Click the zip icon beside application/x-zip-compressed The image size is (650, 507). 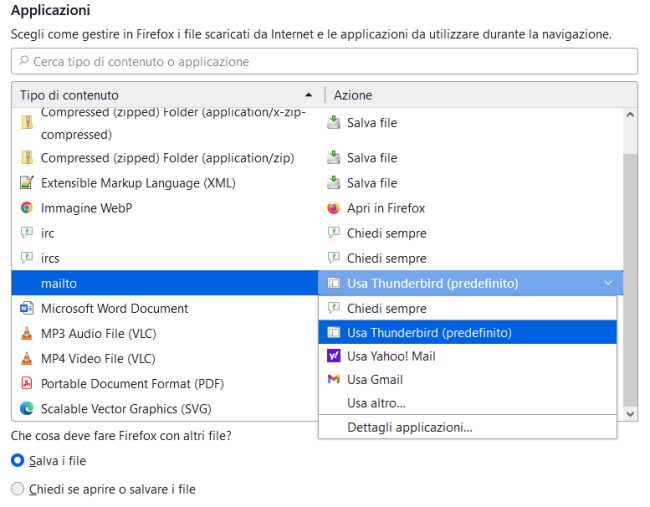pos(27,123)
